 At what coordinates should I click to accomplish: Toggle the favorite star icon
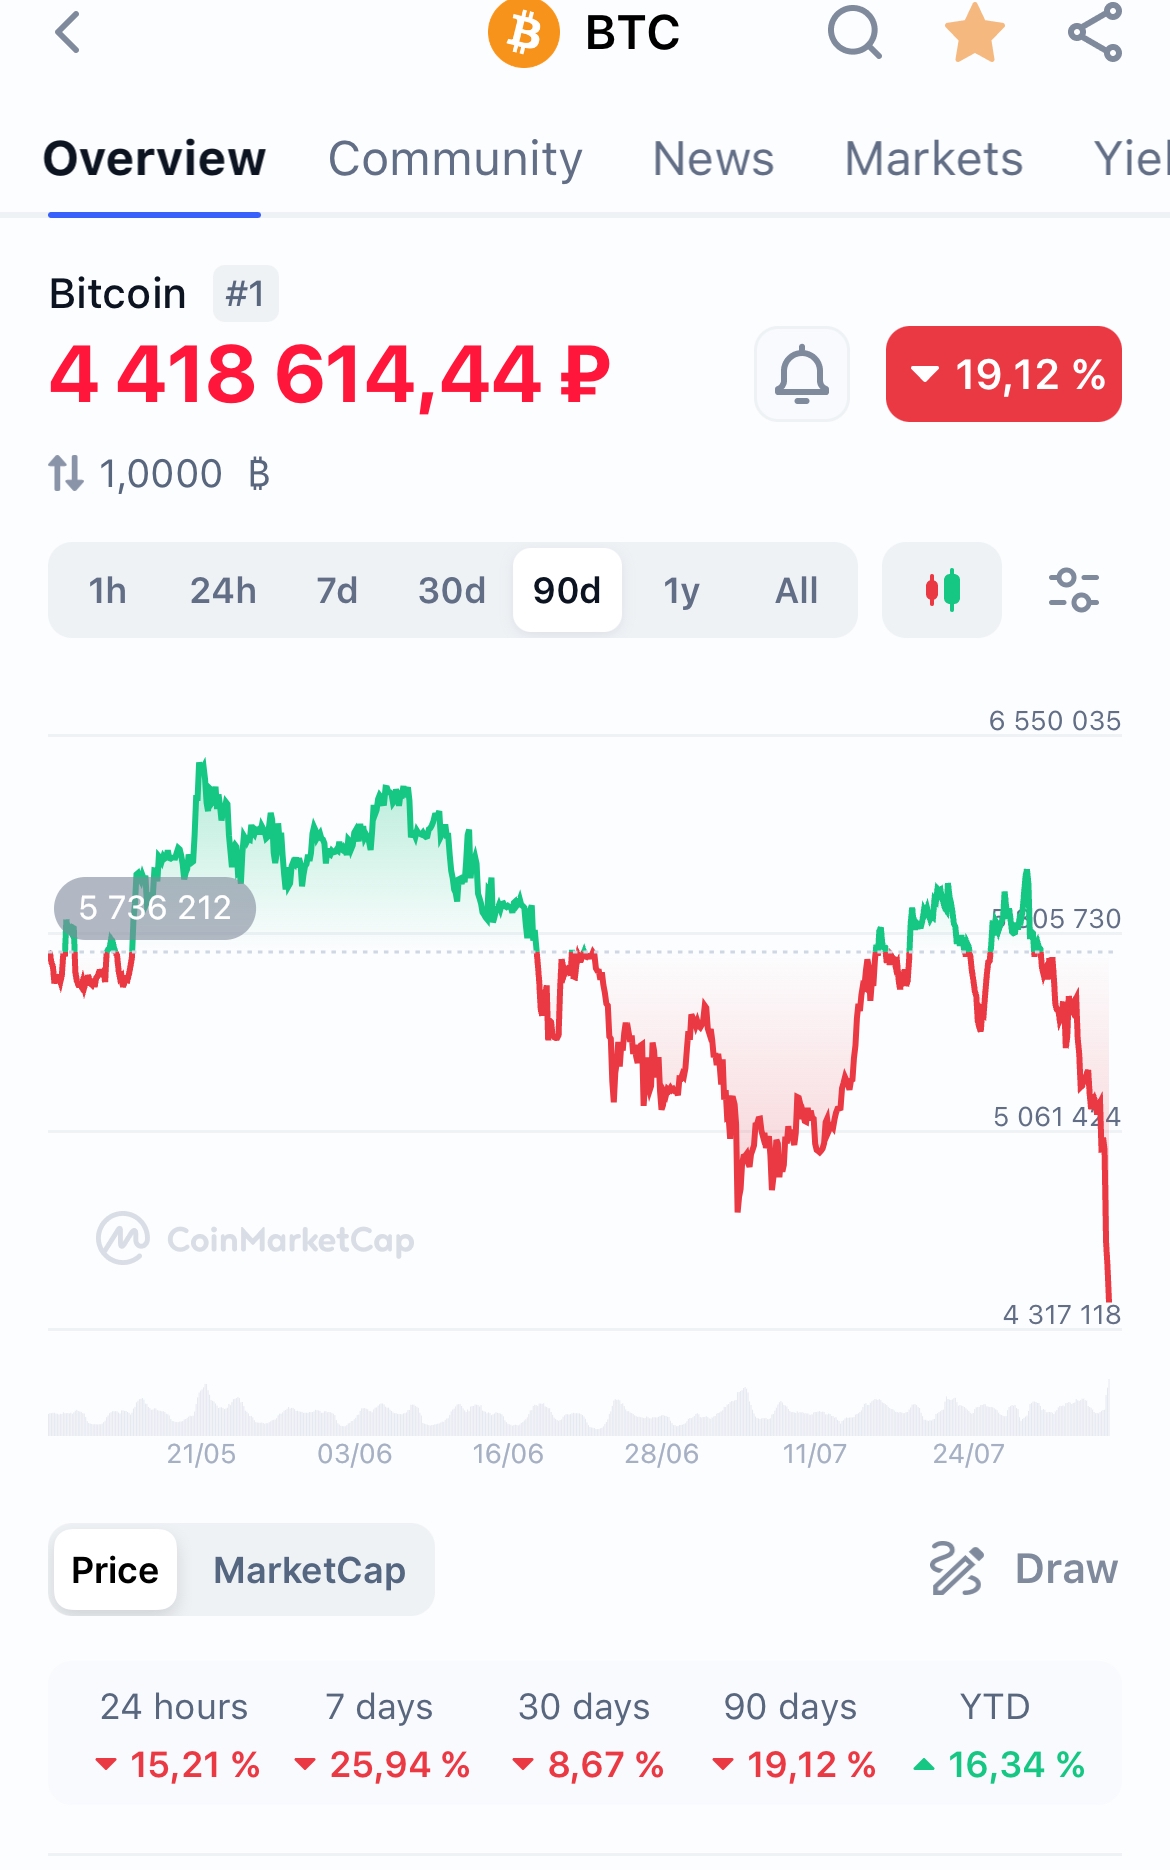(975, 33)
